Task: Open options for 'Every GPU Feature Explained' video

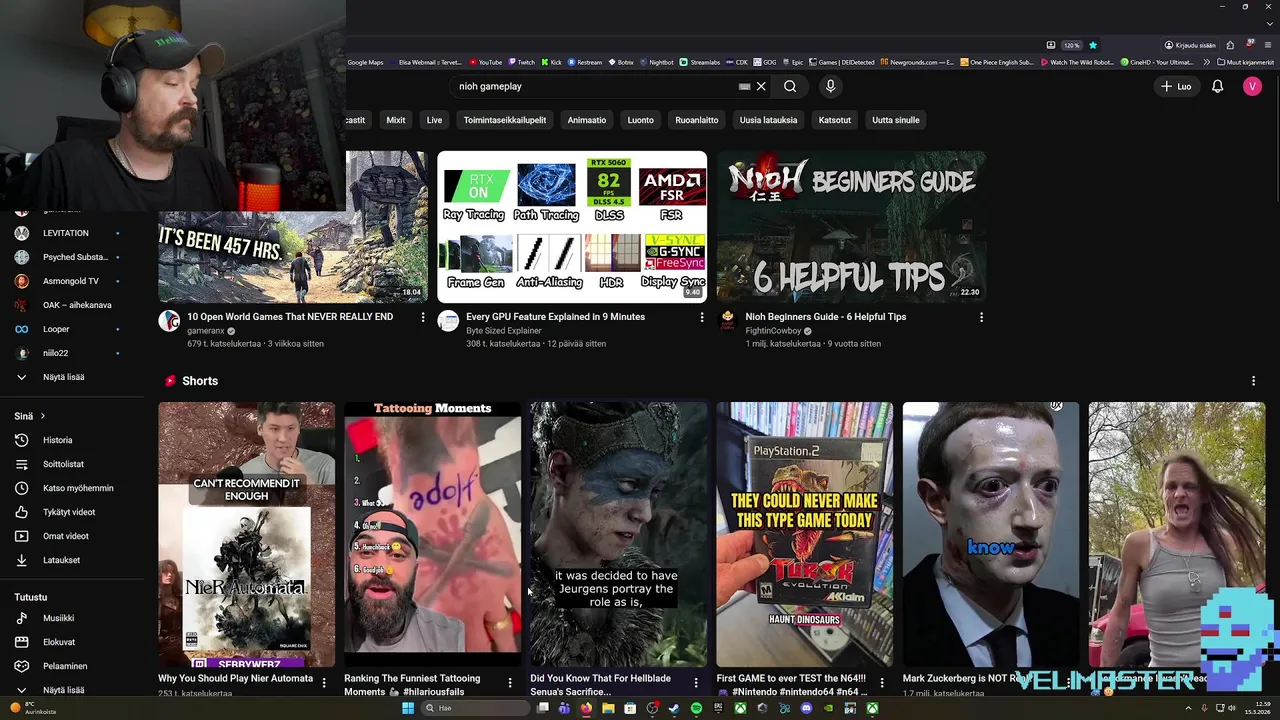Action: point(702,317)
